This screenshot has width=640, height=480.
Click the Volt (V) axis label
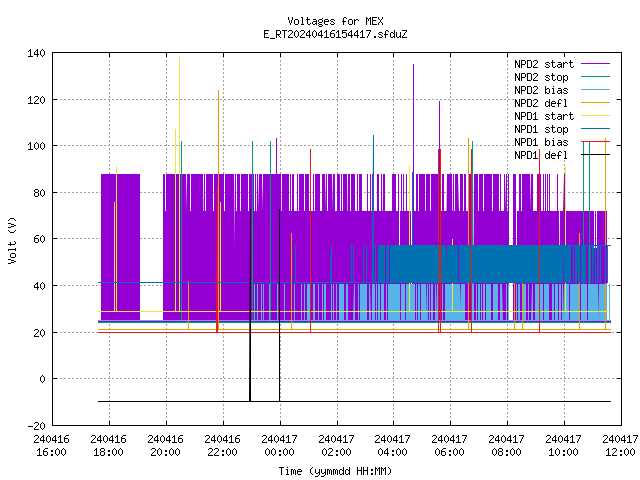[x=12, y=240]
